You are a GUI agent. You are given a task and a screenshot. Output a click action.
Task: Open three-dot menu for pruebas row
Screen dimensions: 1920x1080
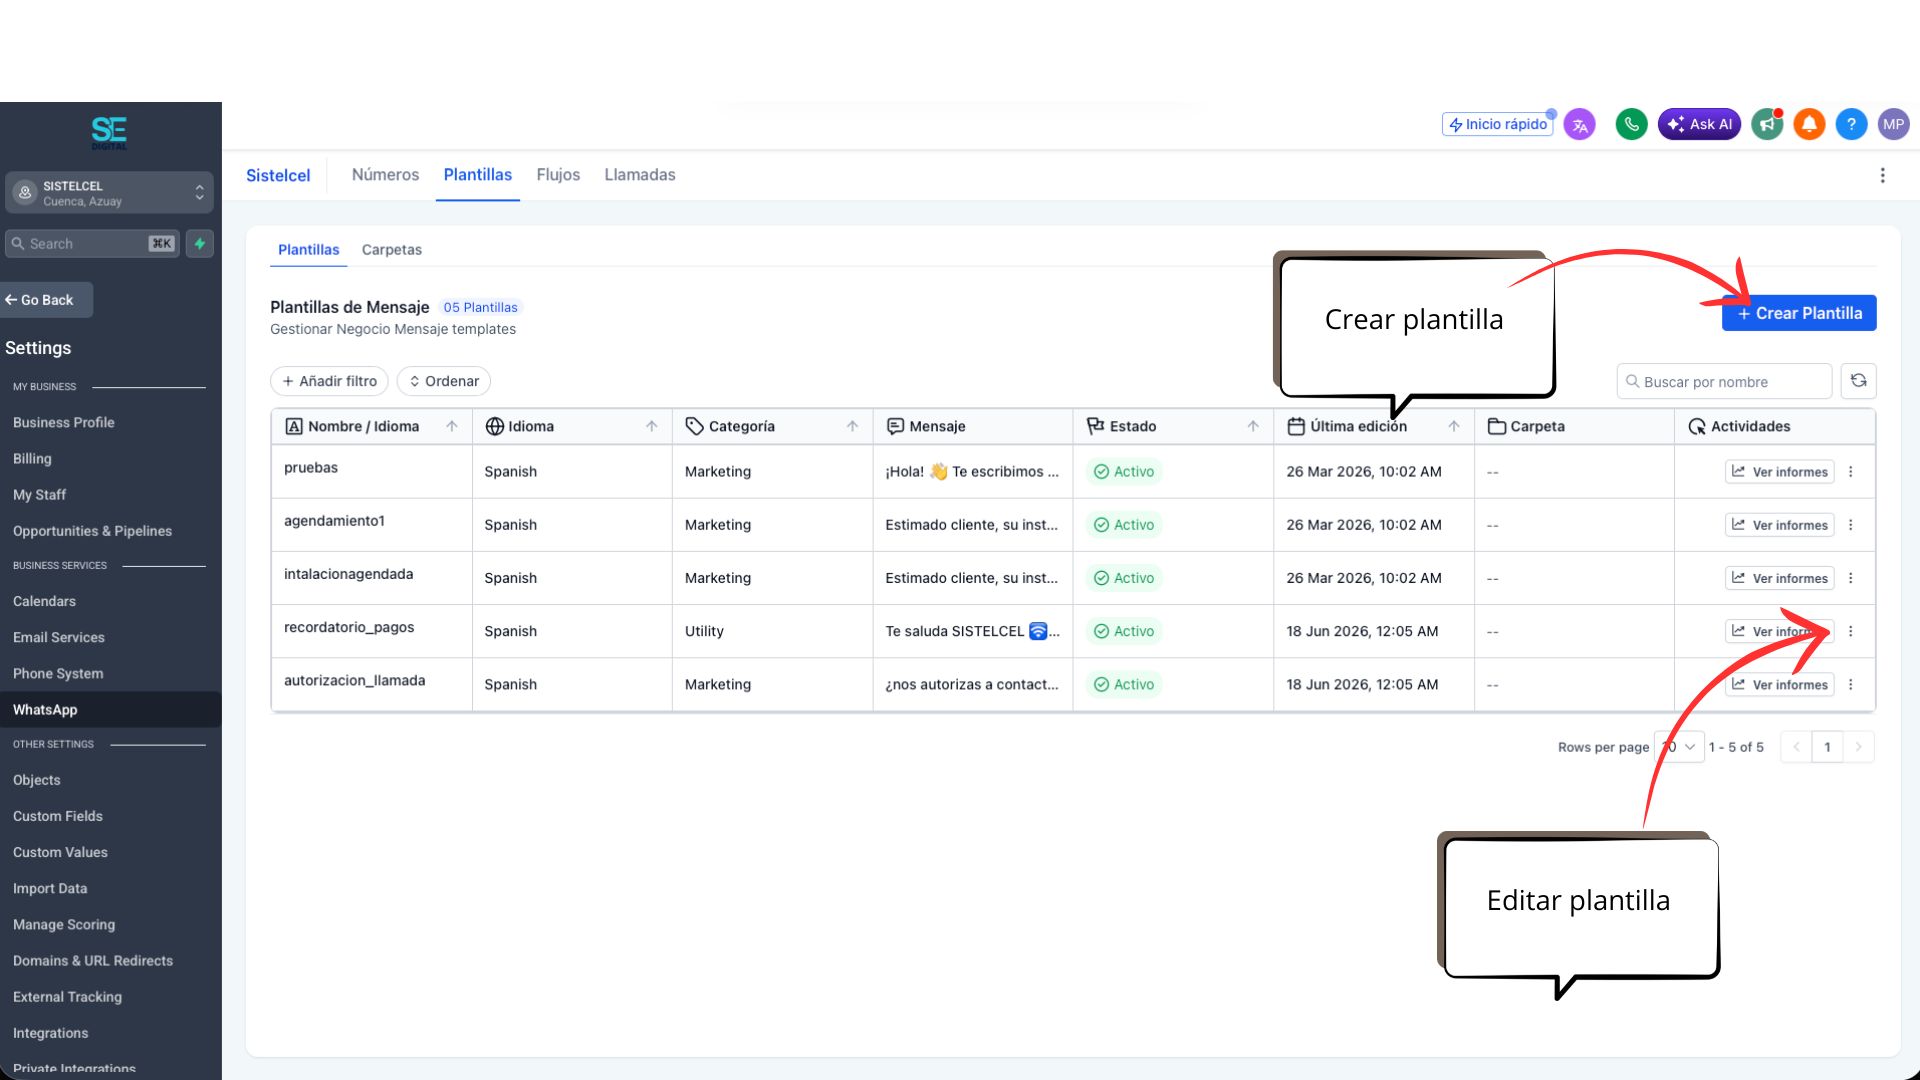click(x=1851, y=472)
